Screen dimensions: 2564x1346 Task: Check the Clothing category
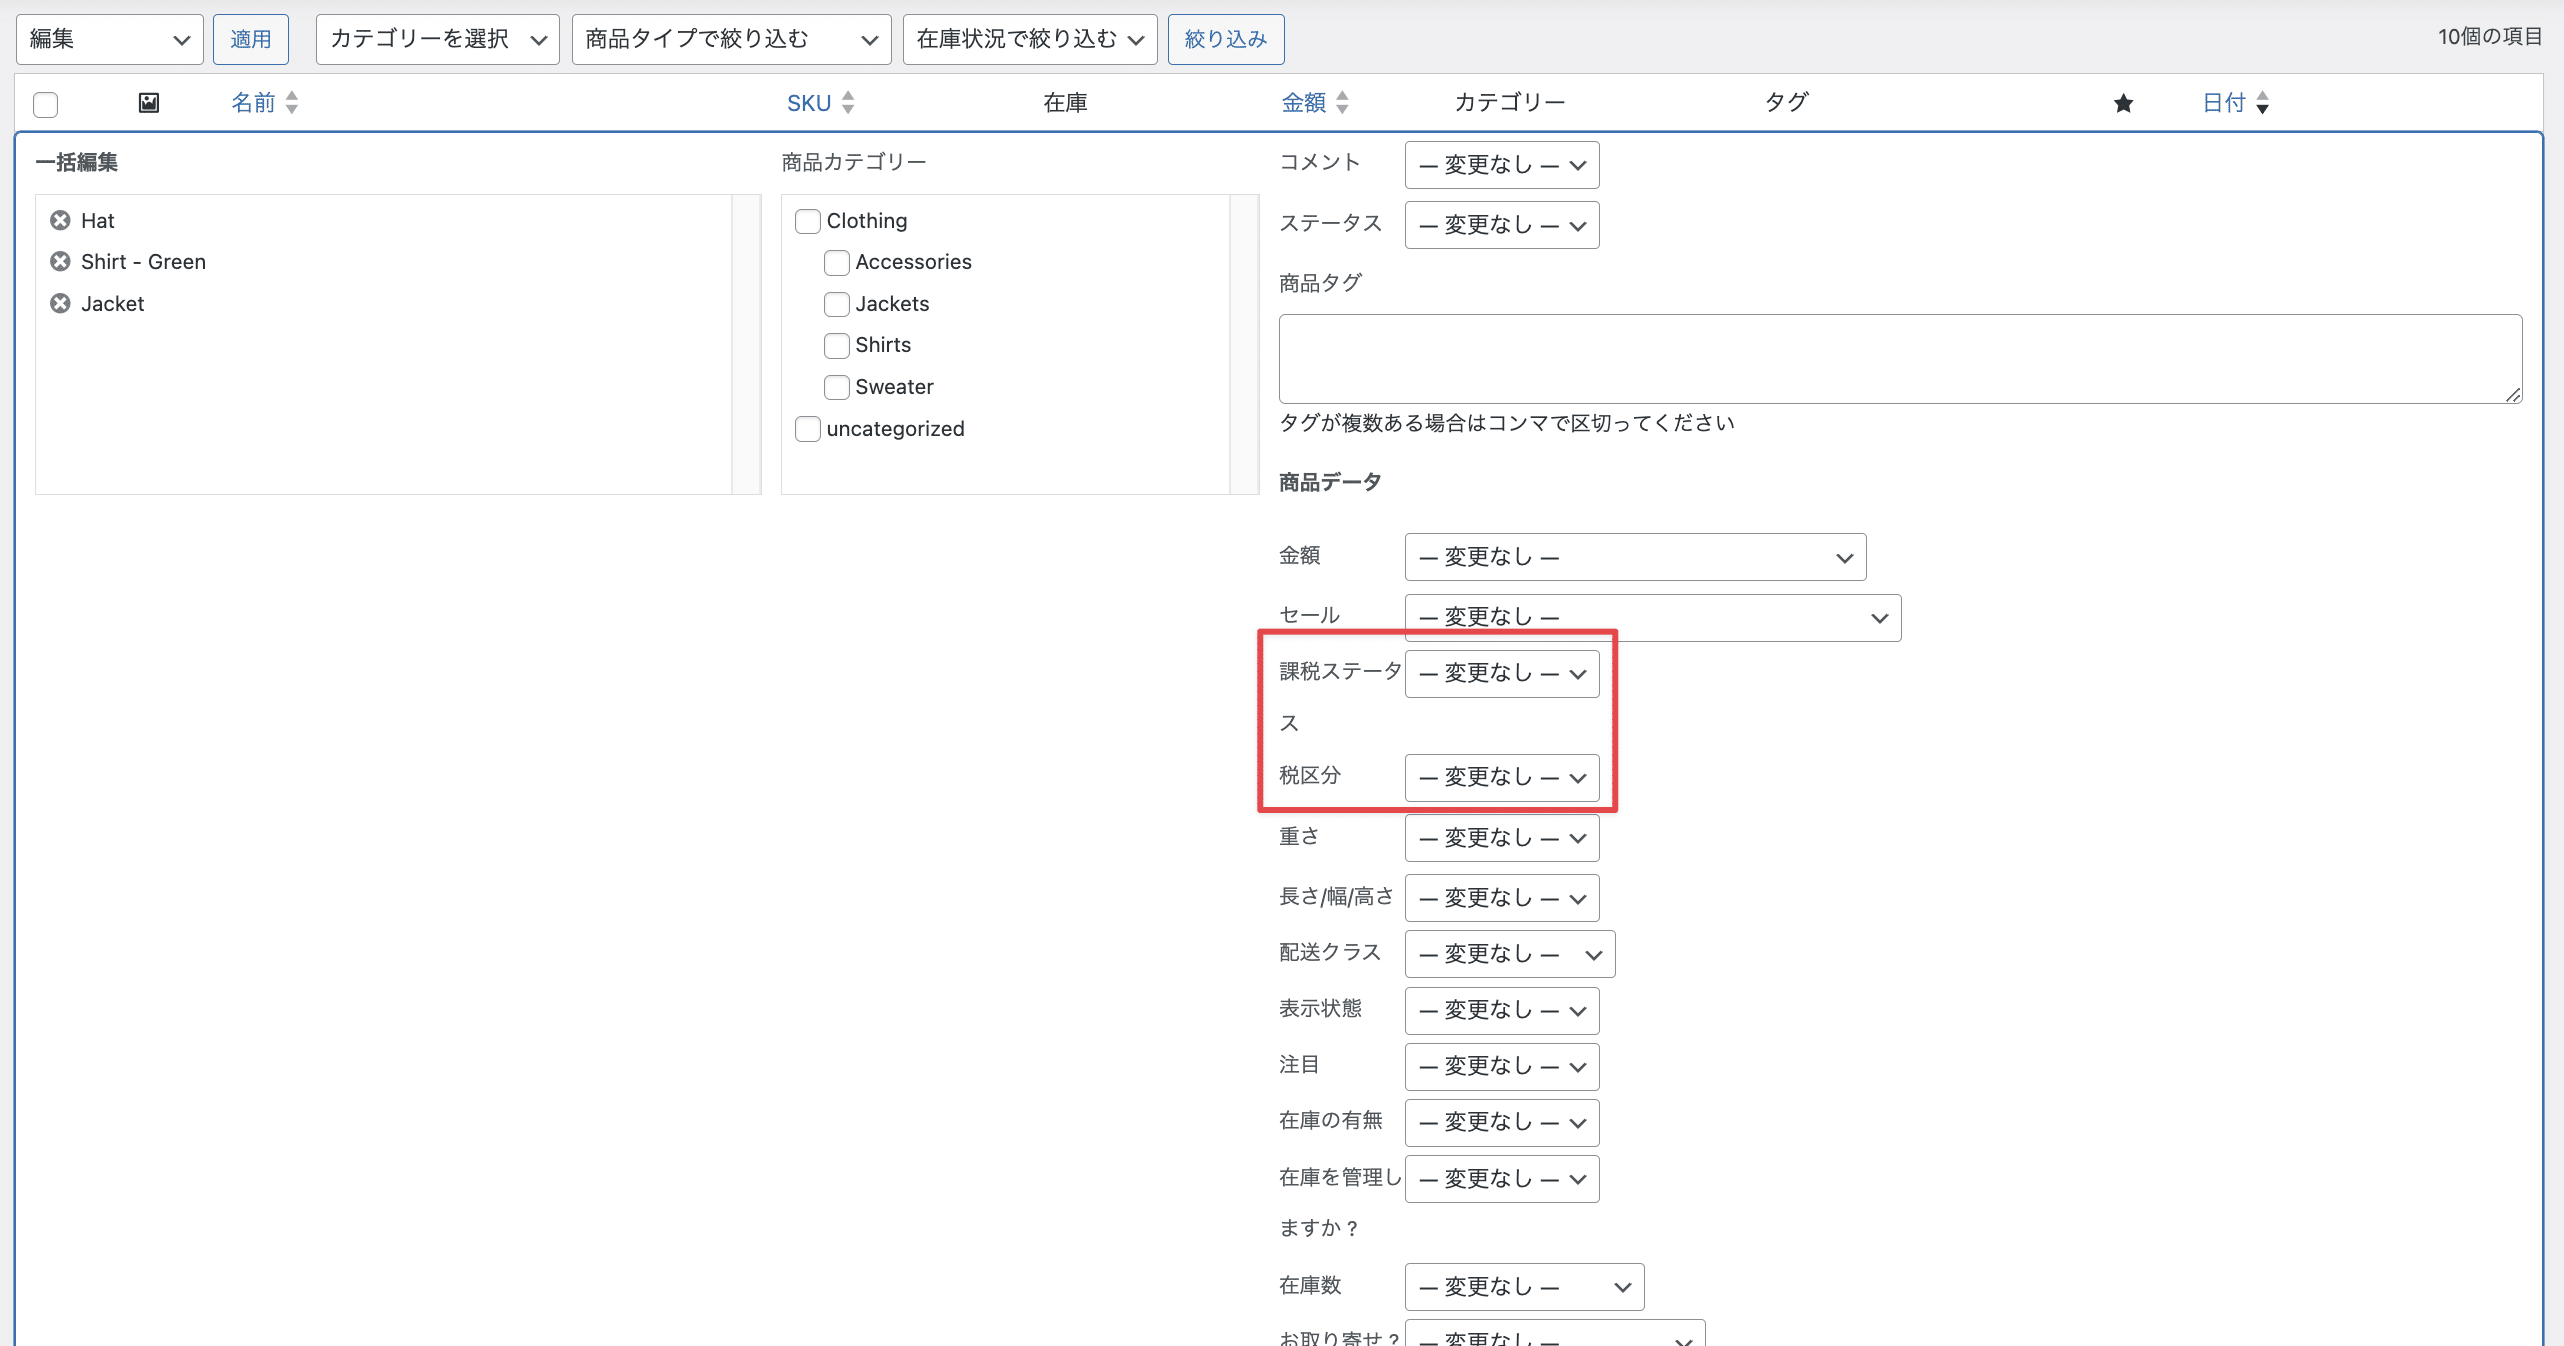coord(808,221)
